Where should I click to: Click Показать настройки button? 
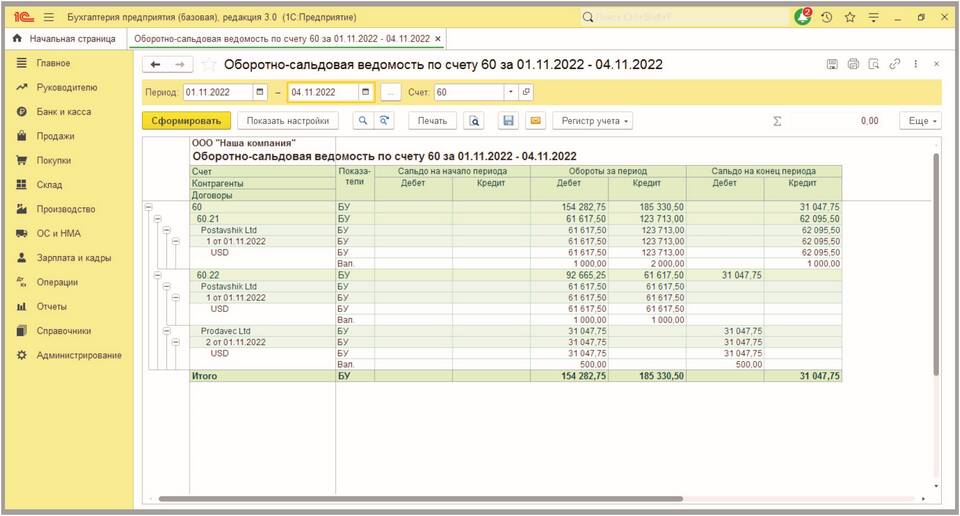point(287,121)
